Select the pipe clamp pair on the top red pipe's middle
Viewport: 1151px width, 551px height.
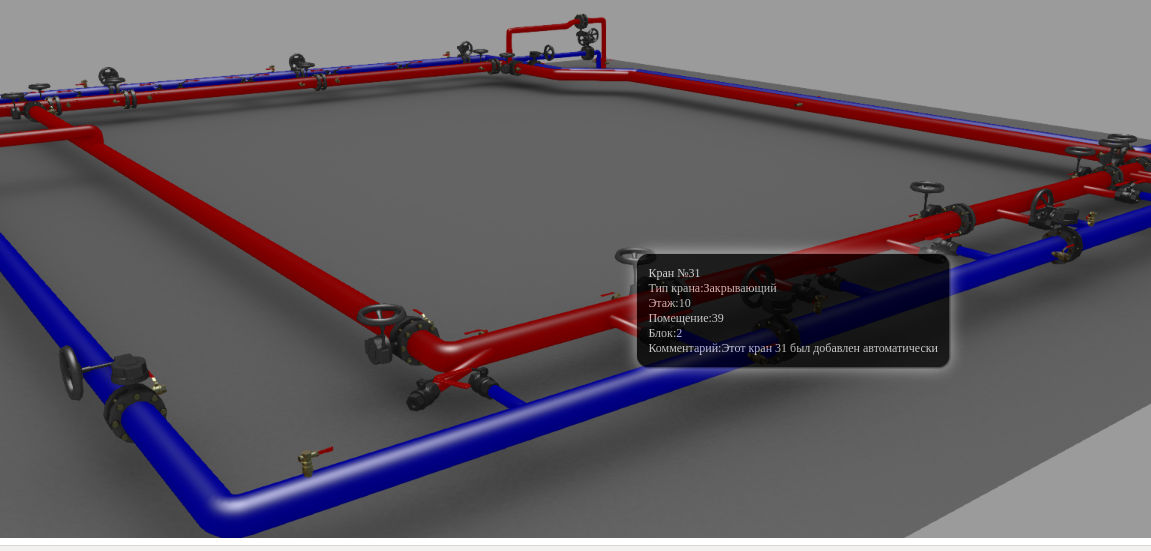(x=320, y=81)
